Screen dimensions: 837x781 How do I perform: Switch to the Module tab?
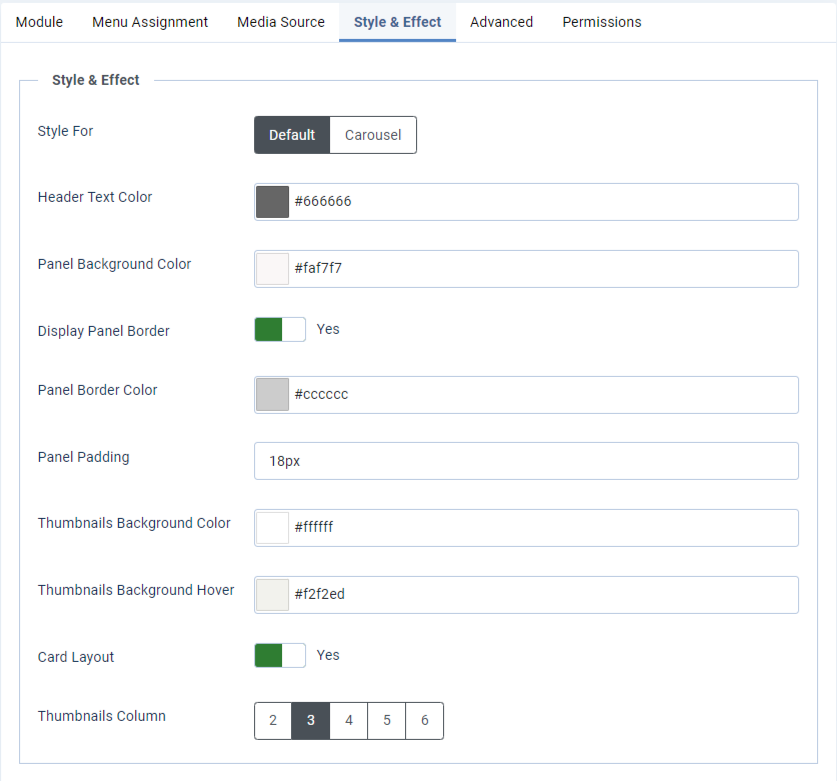click(x=39, y=22)
